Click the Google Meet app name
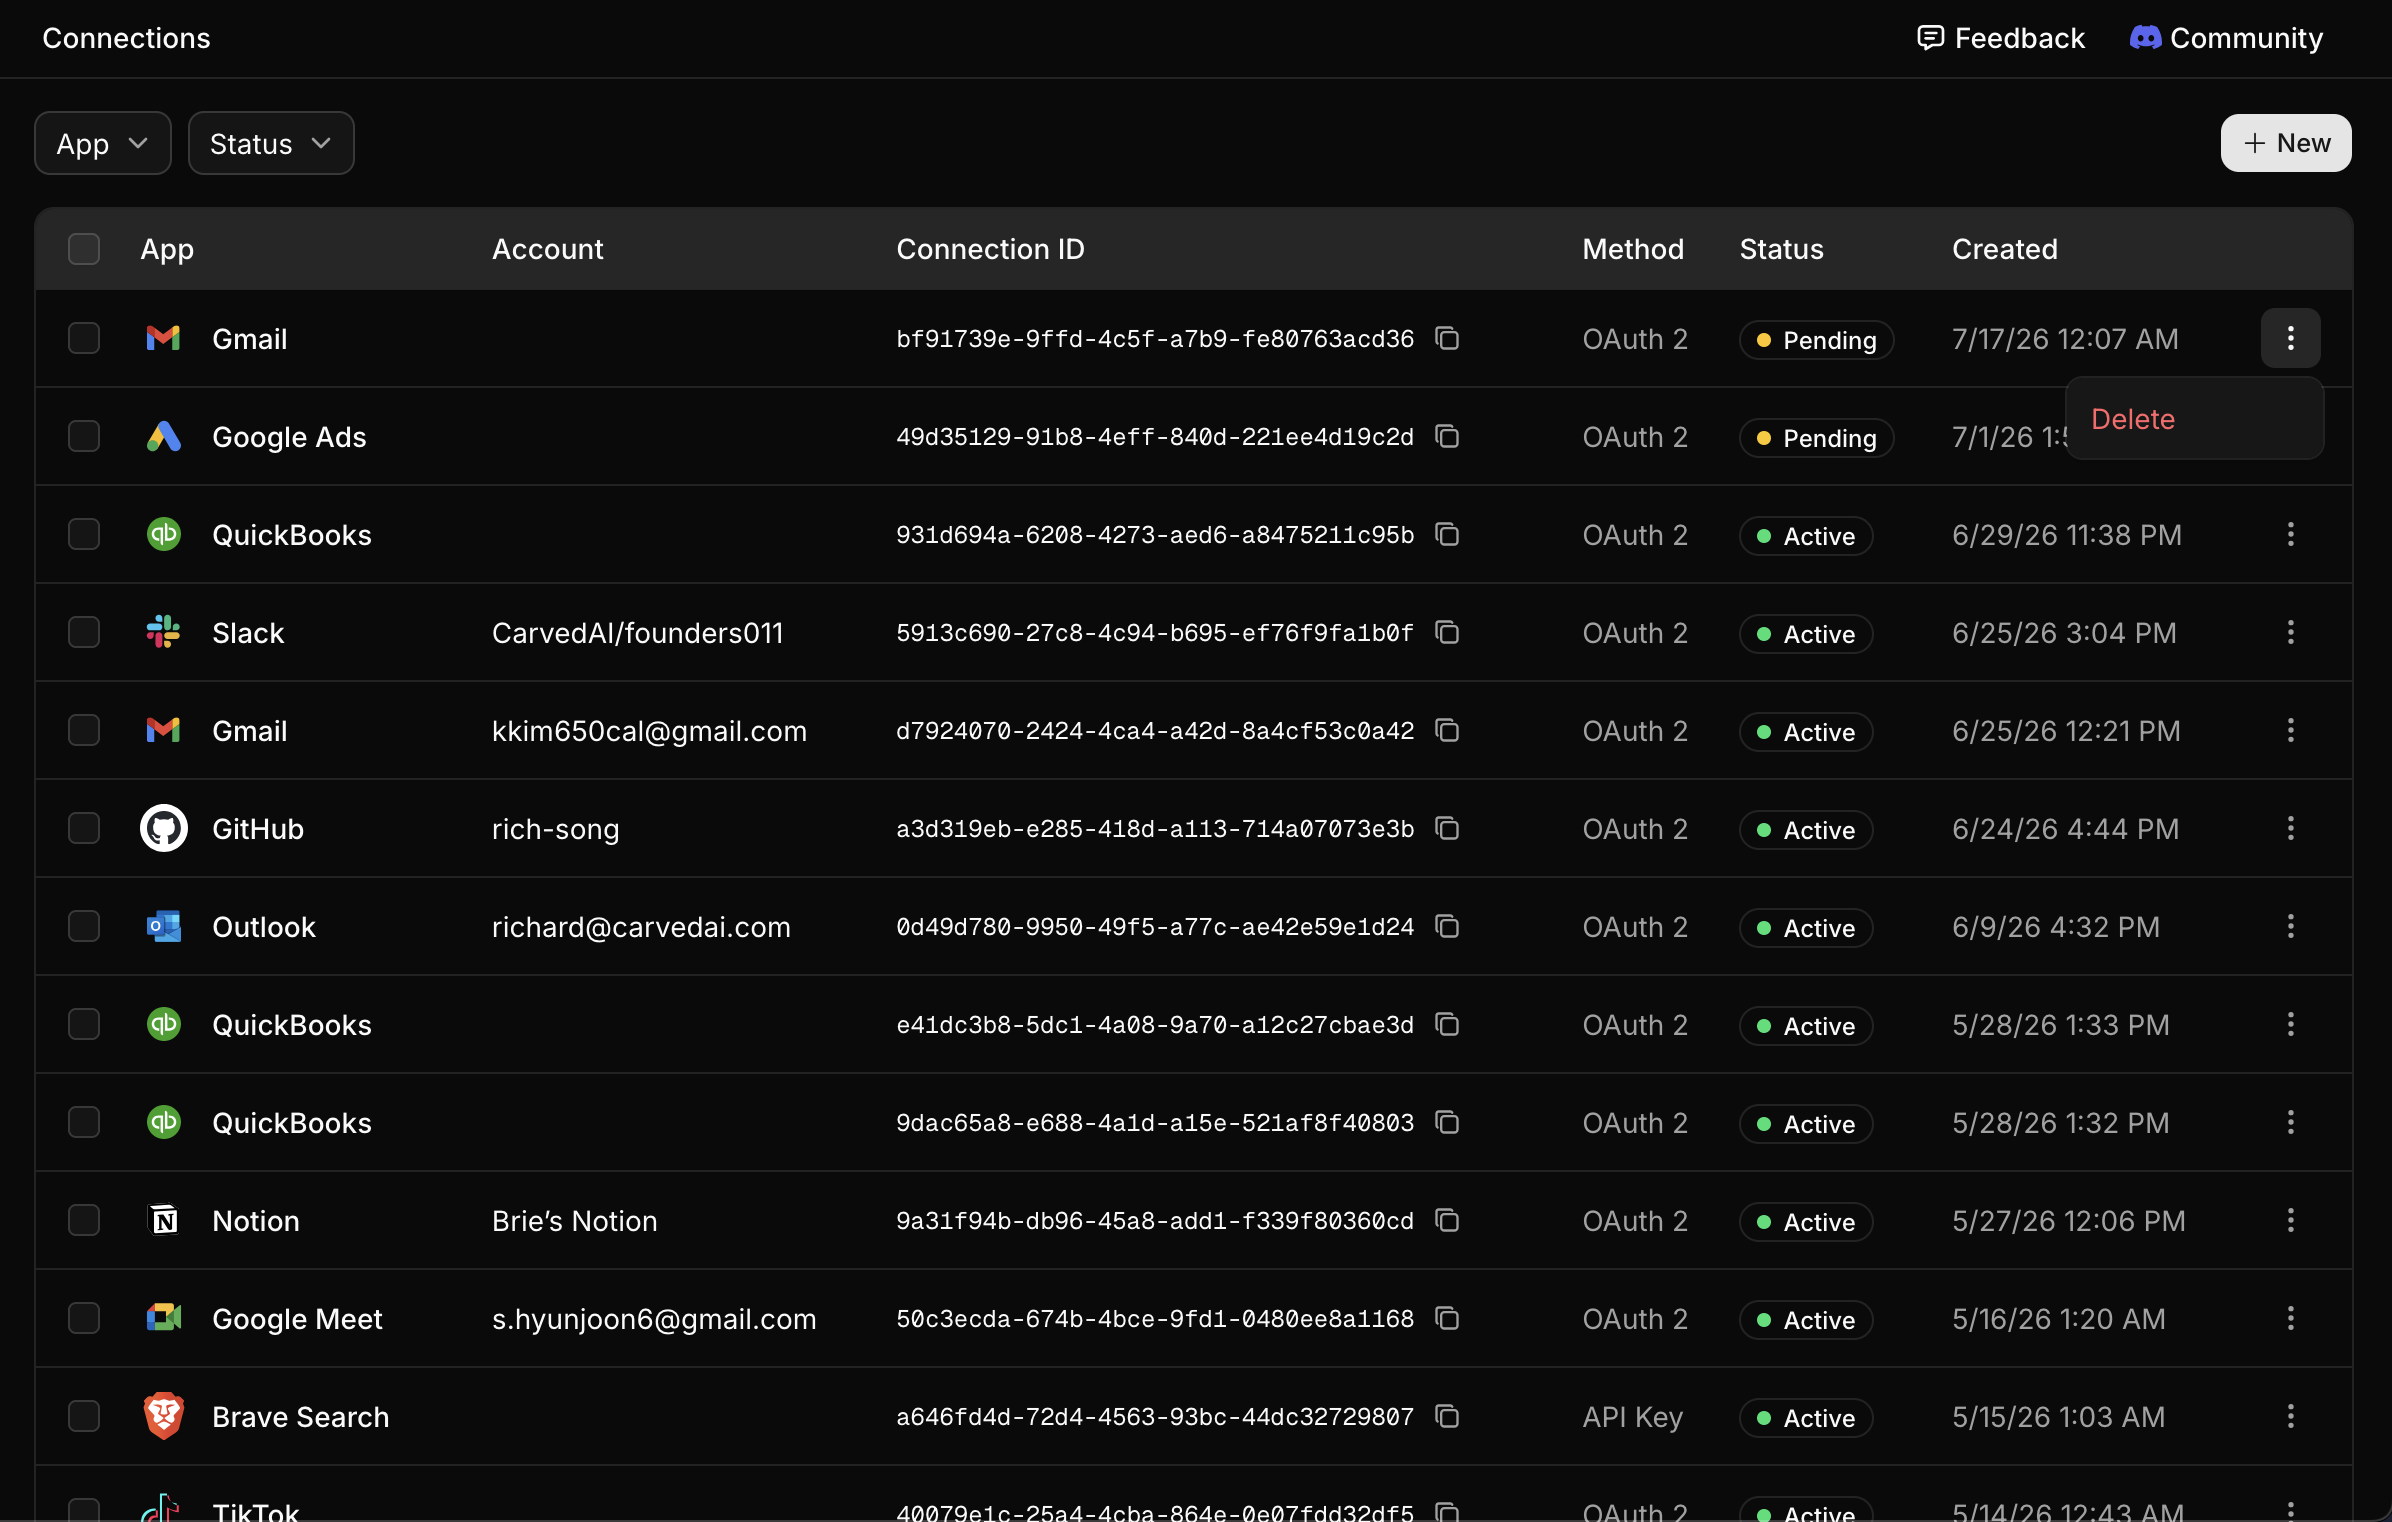 (297, 1319)
